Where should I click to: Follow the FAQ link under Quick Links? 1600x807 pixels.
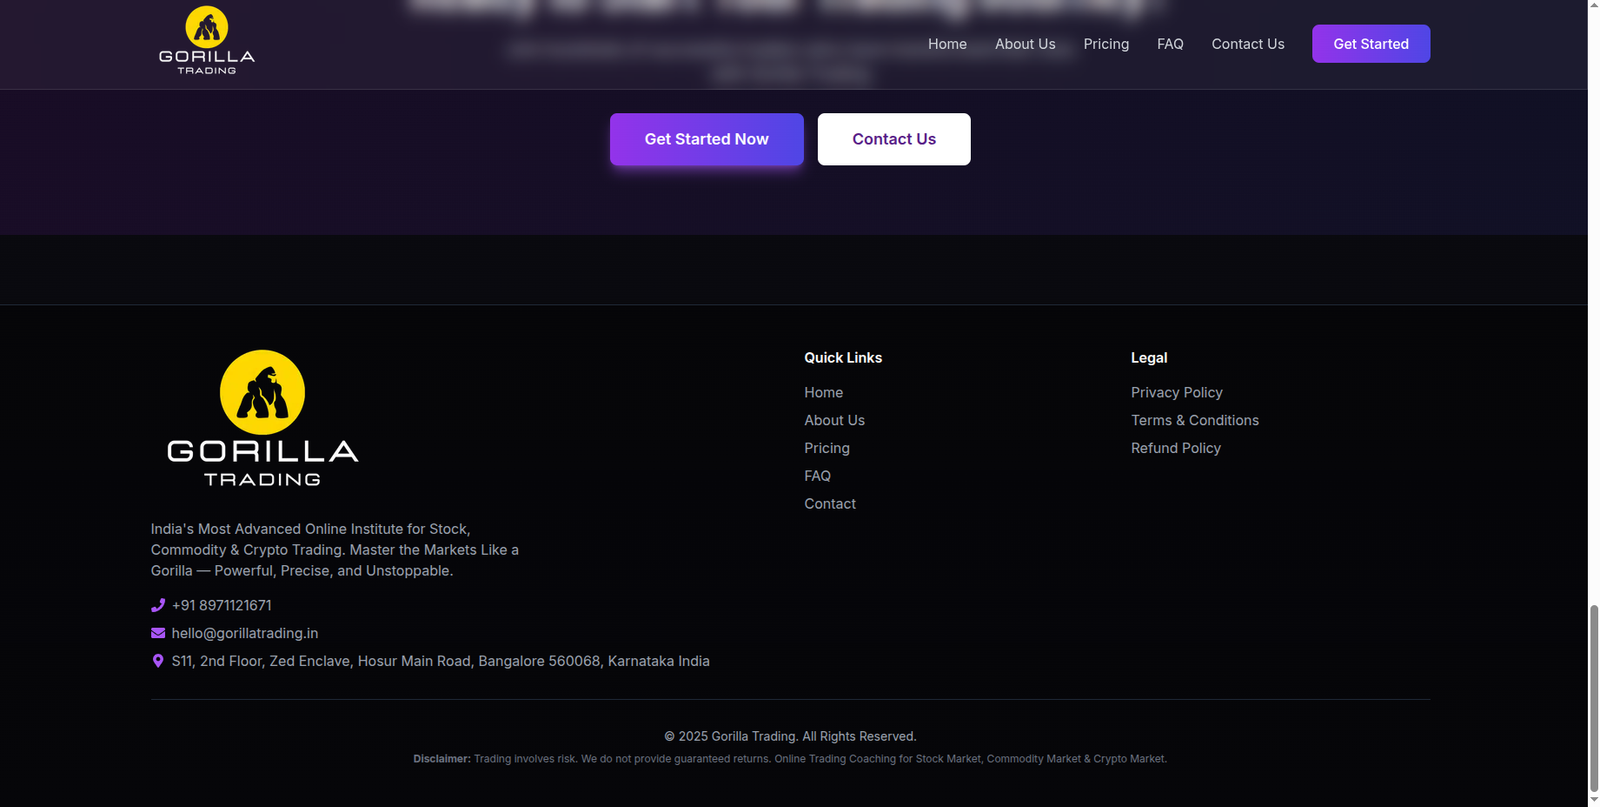click(x=818, y=476)
